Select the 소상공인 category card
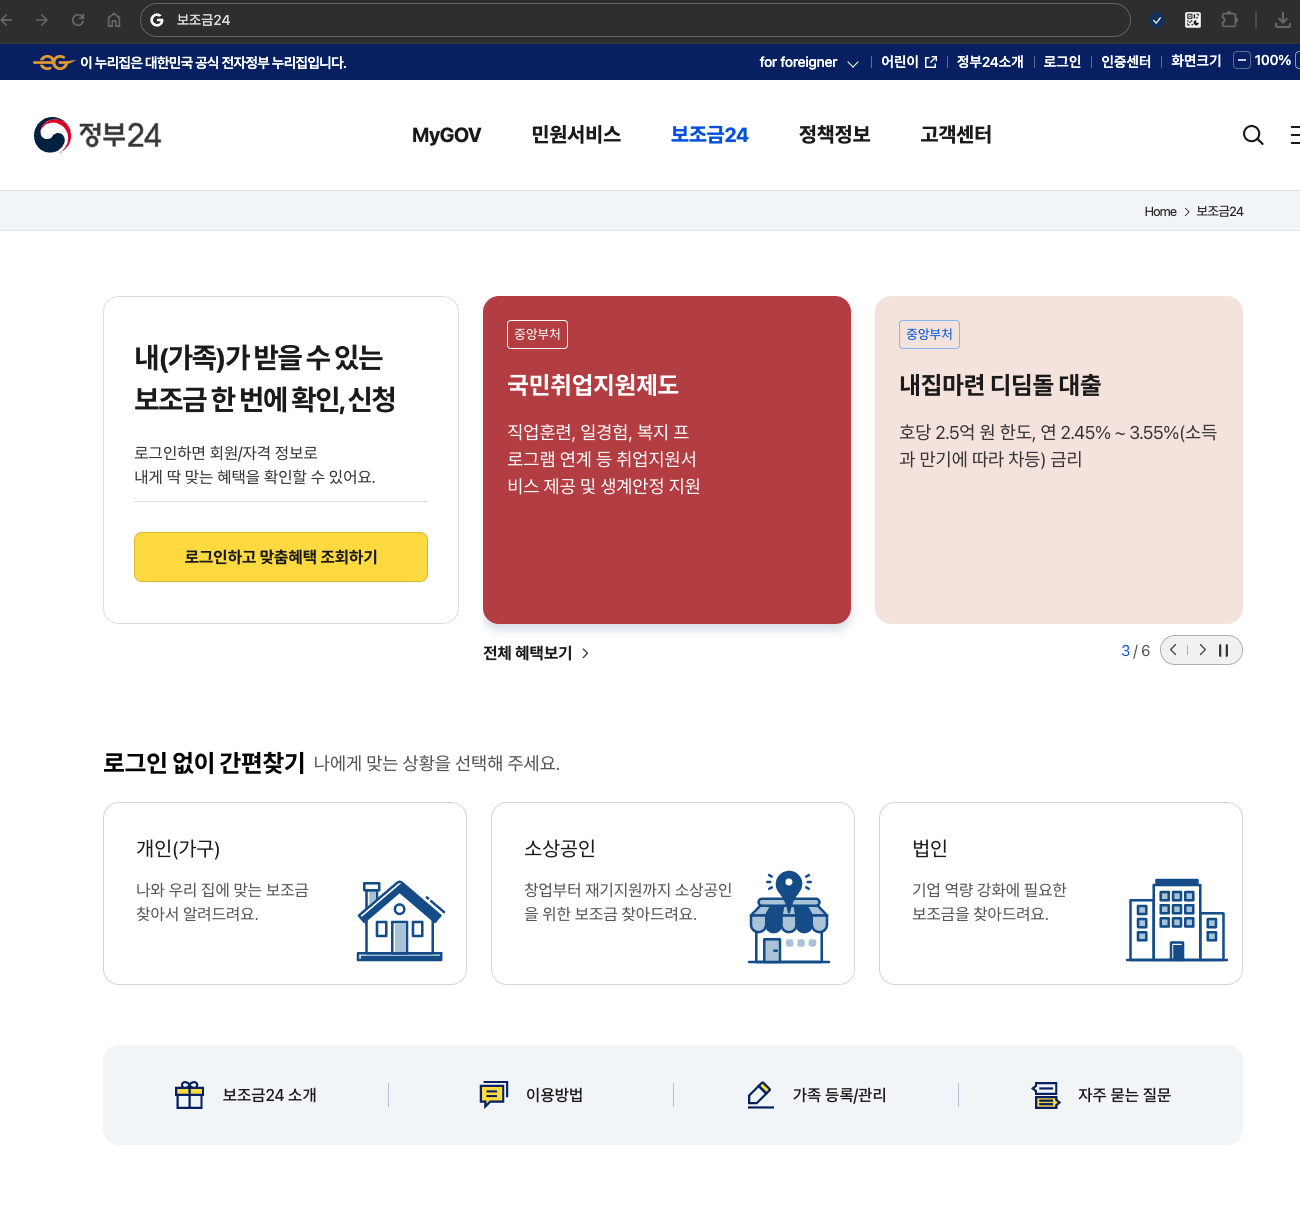This screenshot has width=1300, height=1224. tap(673, 893)
